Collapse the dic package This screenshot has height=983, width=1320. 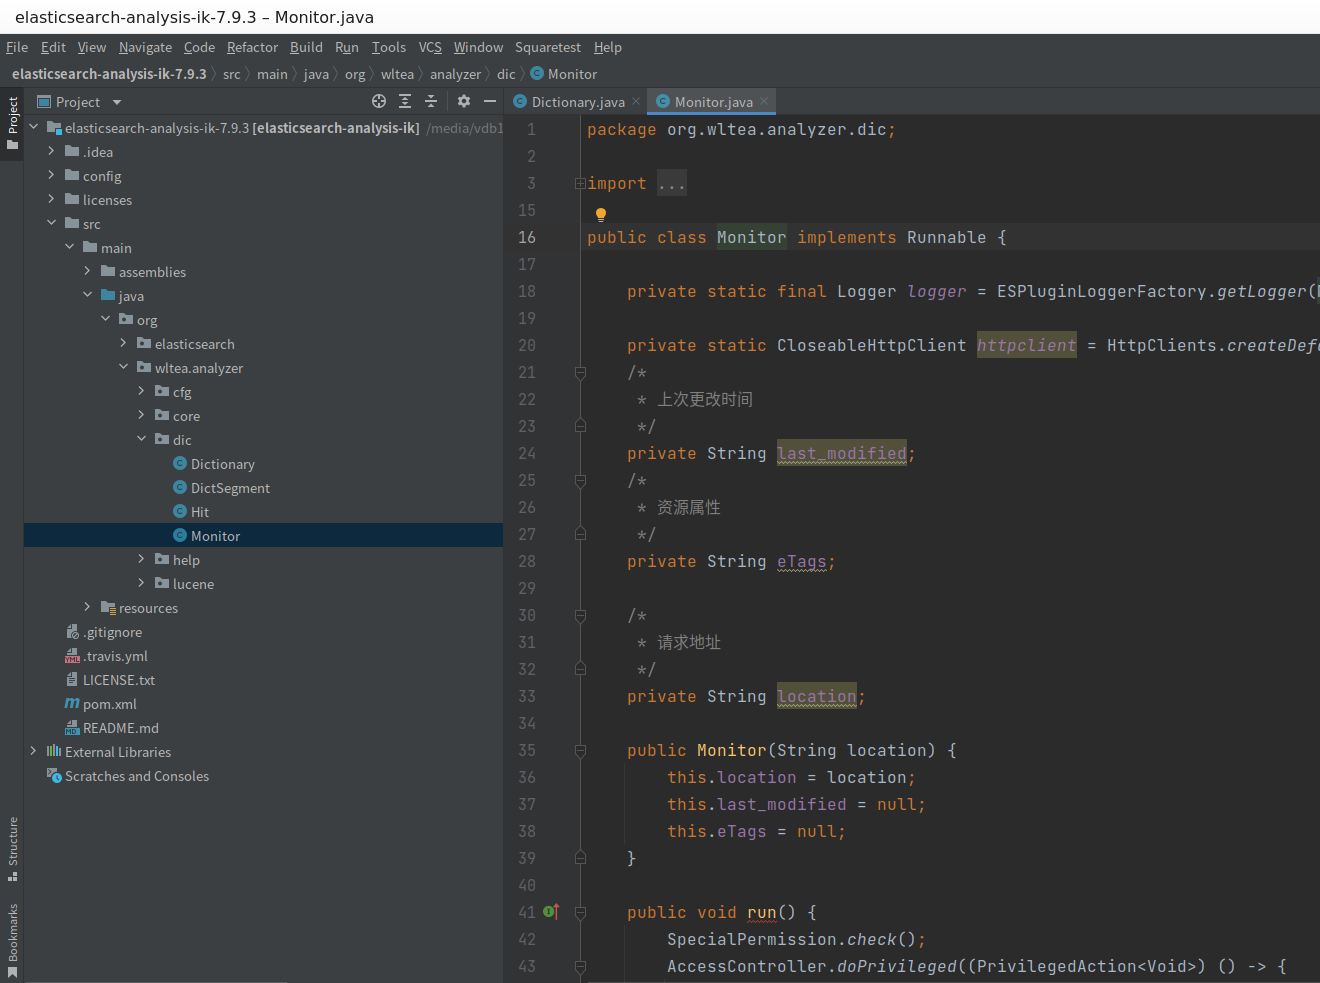142,439
